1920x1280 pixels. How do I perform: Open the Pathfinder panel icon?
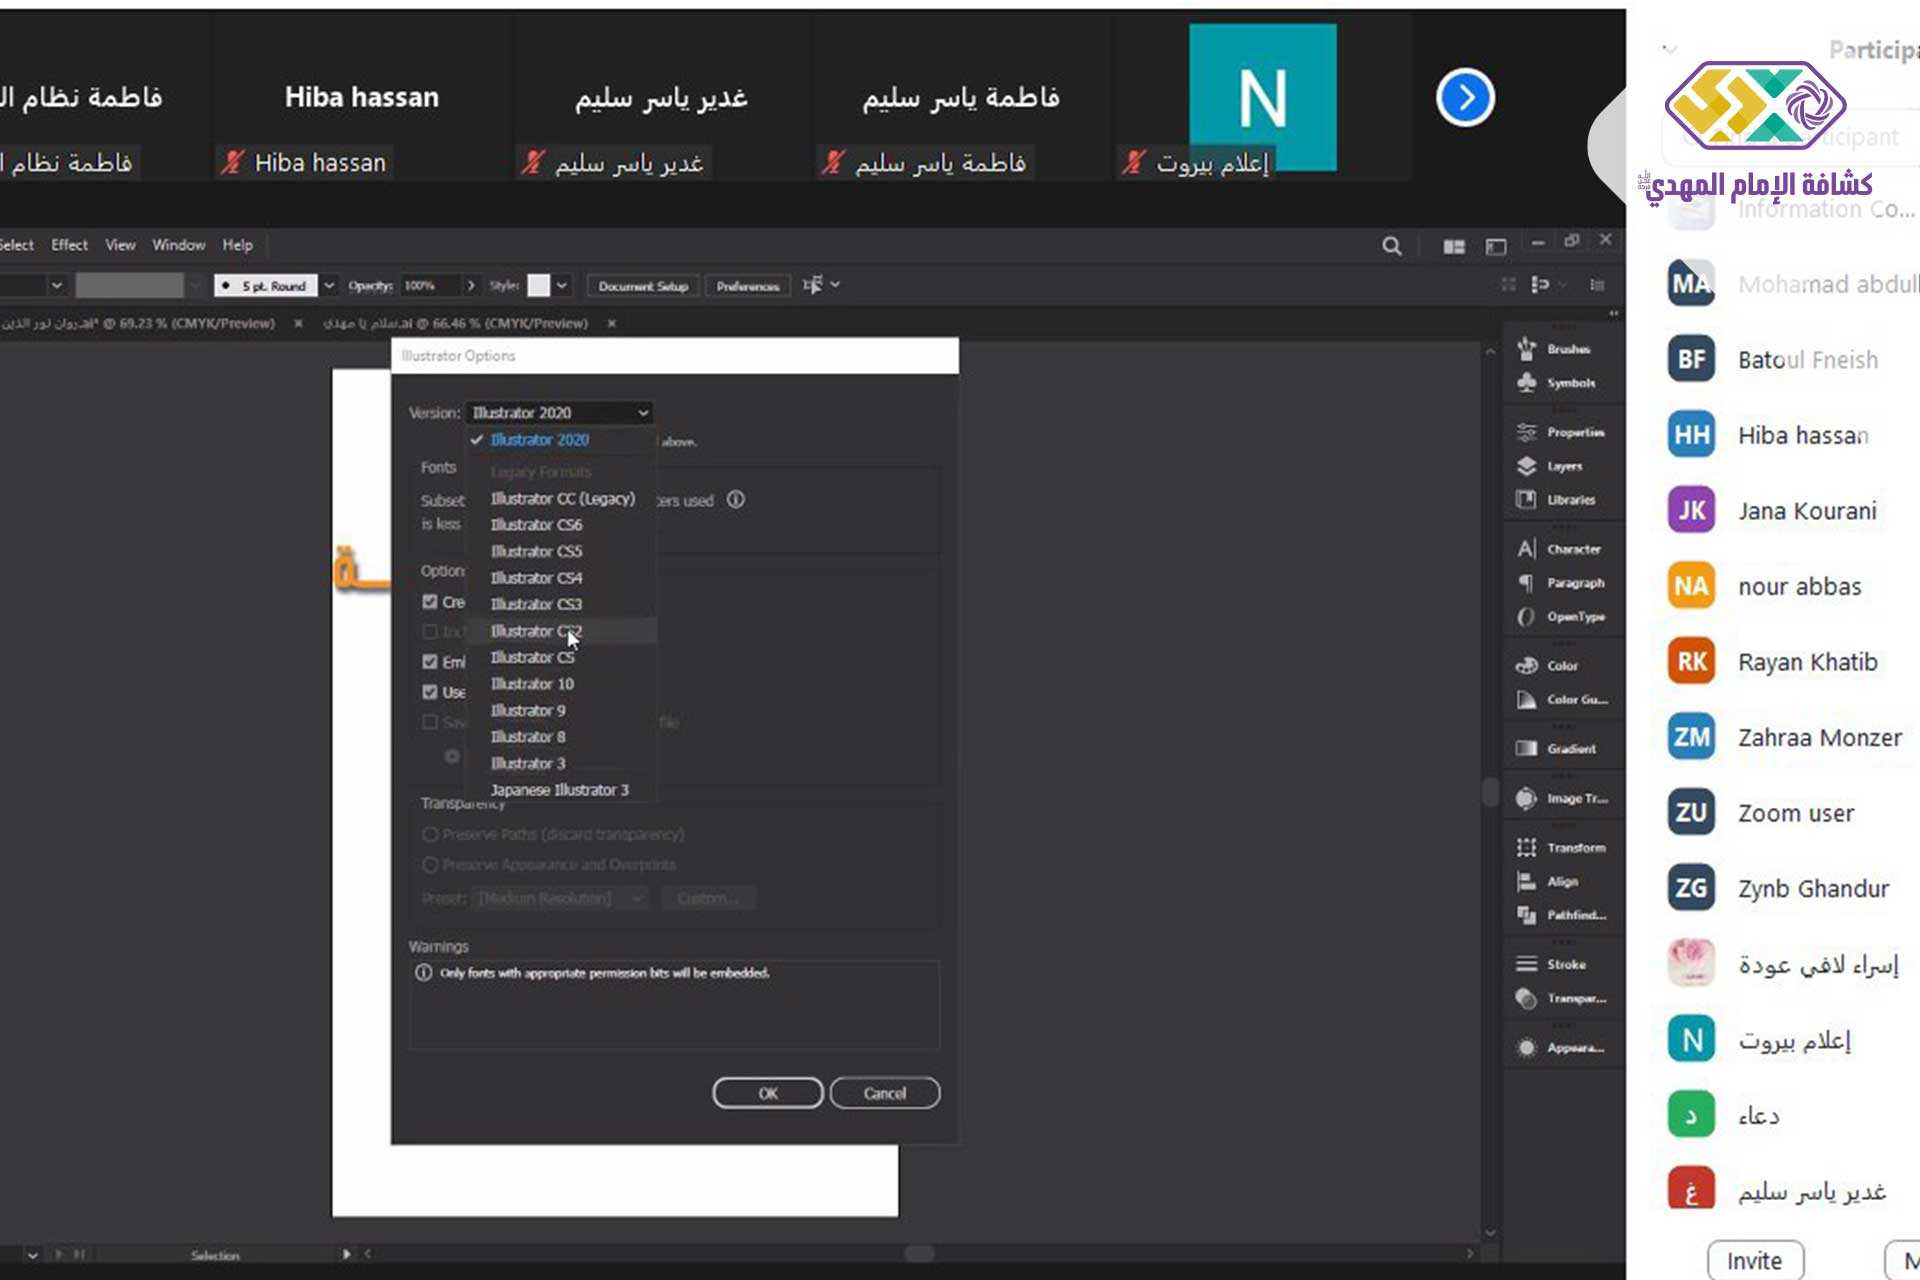[1527, 915]
